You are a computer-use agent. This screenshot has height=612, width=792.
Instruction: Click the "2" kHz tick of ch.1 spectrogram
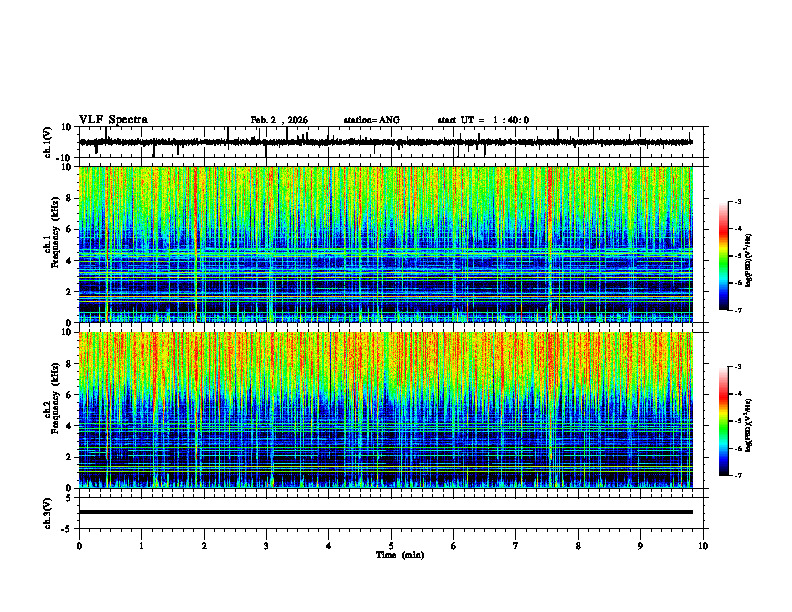click(x=70, y=292)
